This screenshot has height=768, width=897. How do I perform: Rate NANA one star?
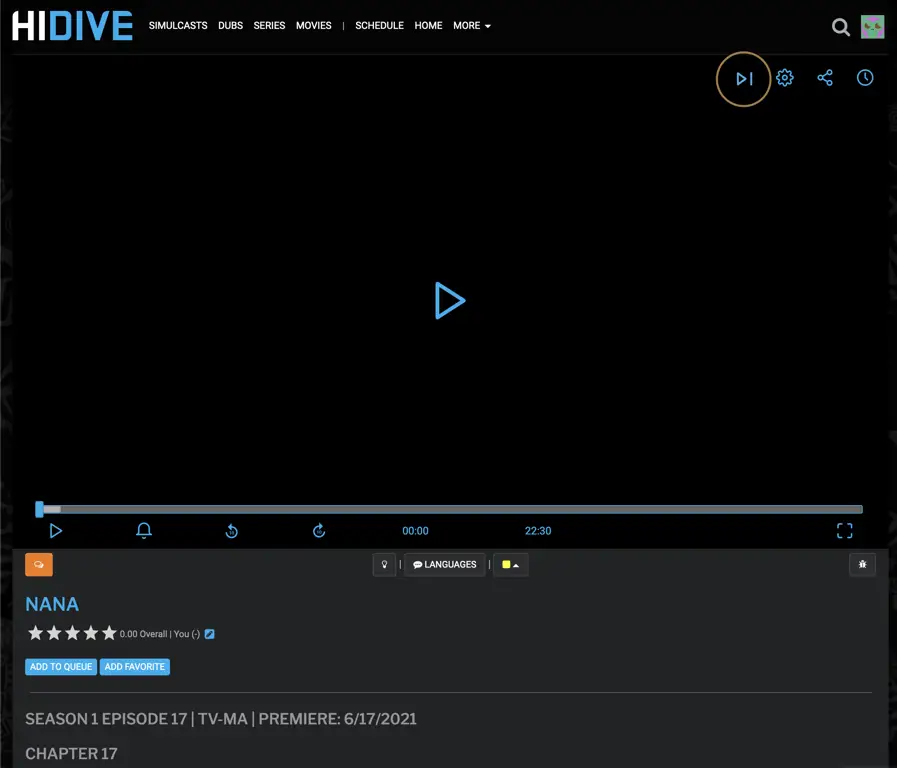click(35, 633)
